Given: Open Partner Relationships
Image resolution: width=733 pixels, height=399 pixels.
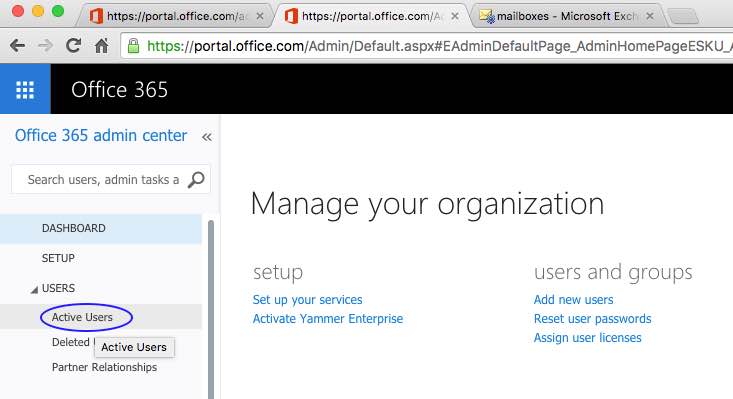Looking at the screenshot, I should [x=104, y=367].
